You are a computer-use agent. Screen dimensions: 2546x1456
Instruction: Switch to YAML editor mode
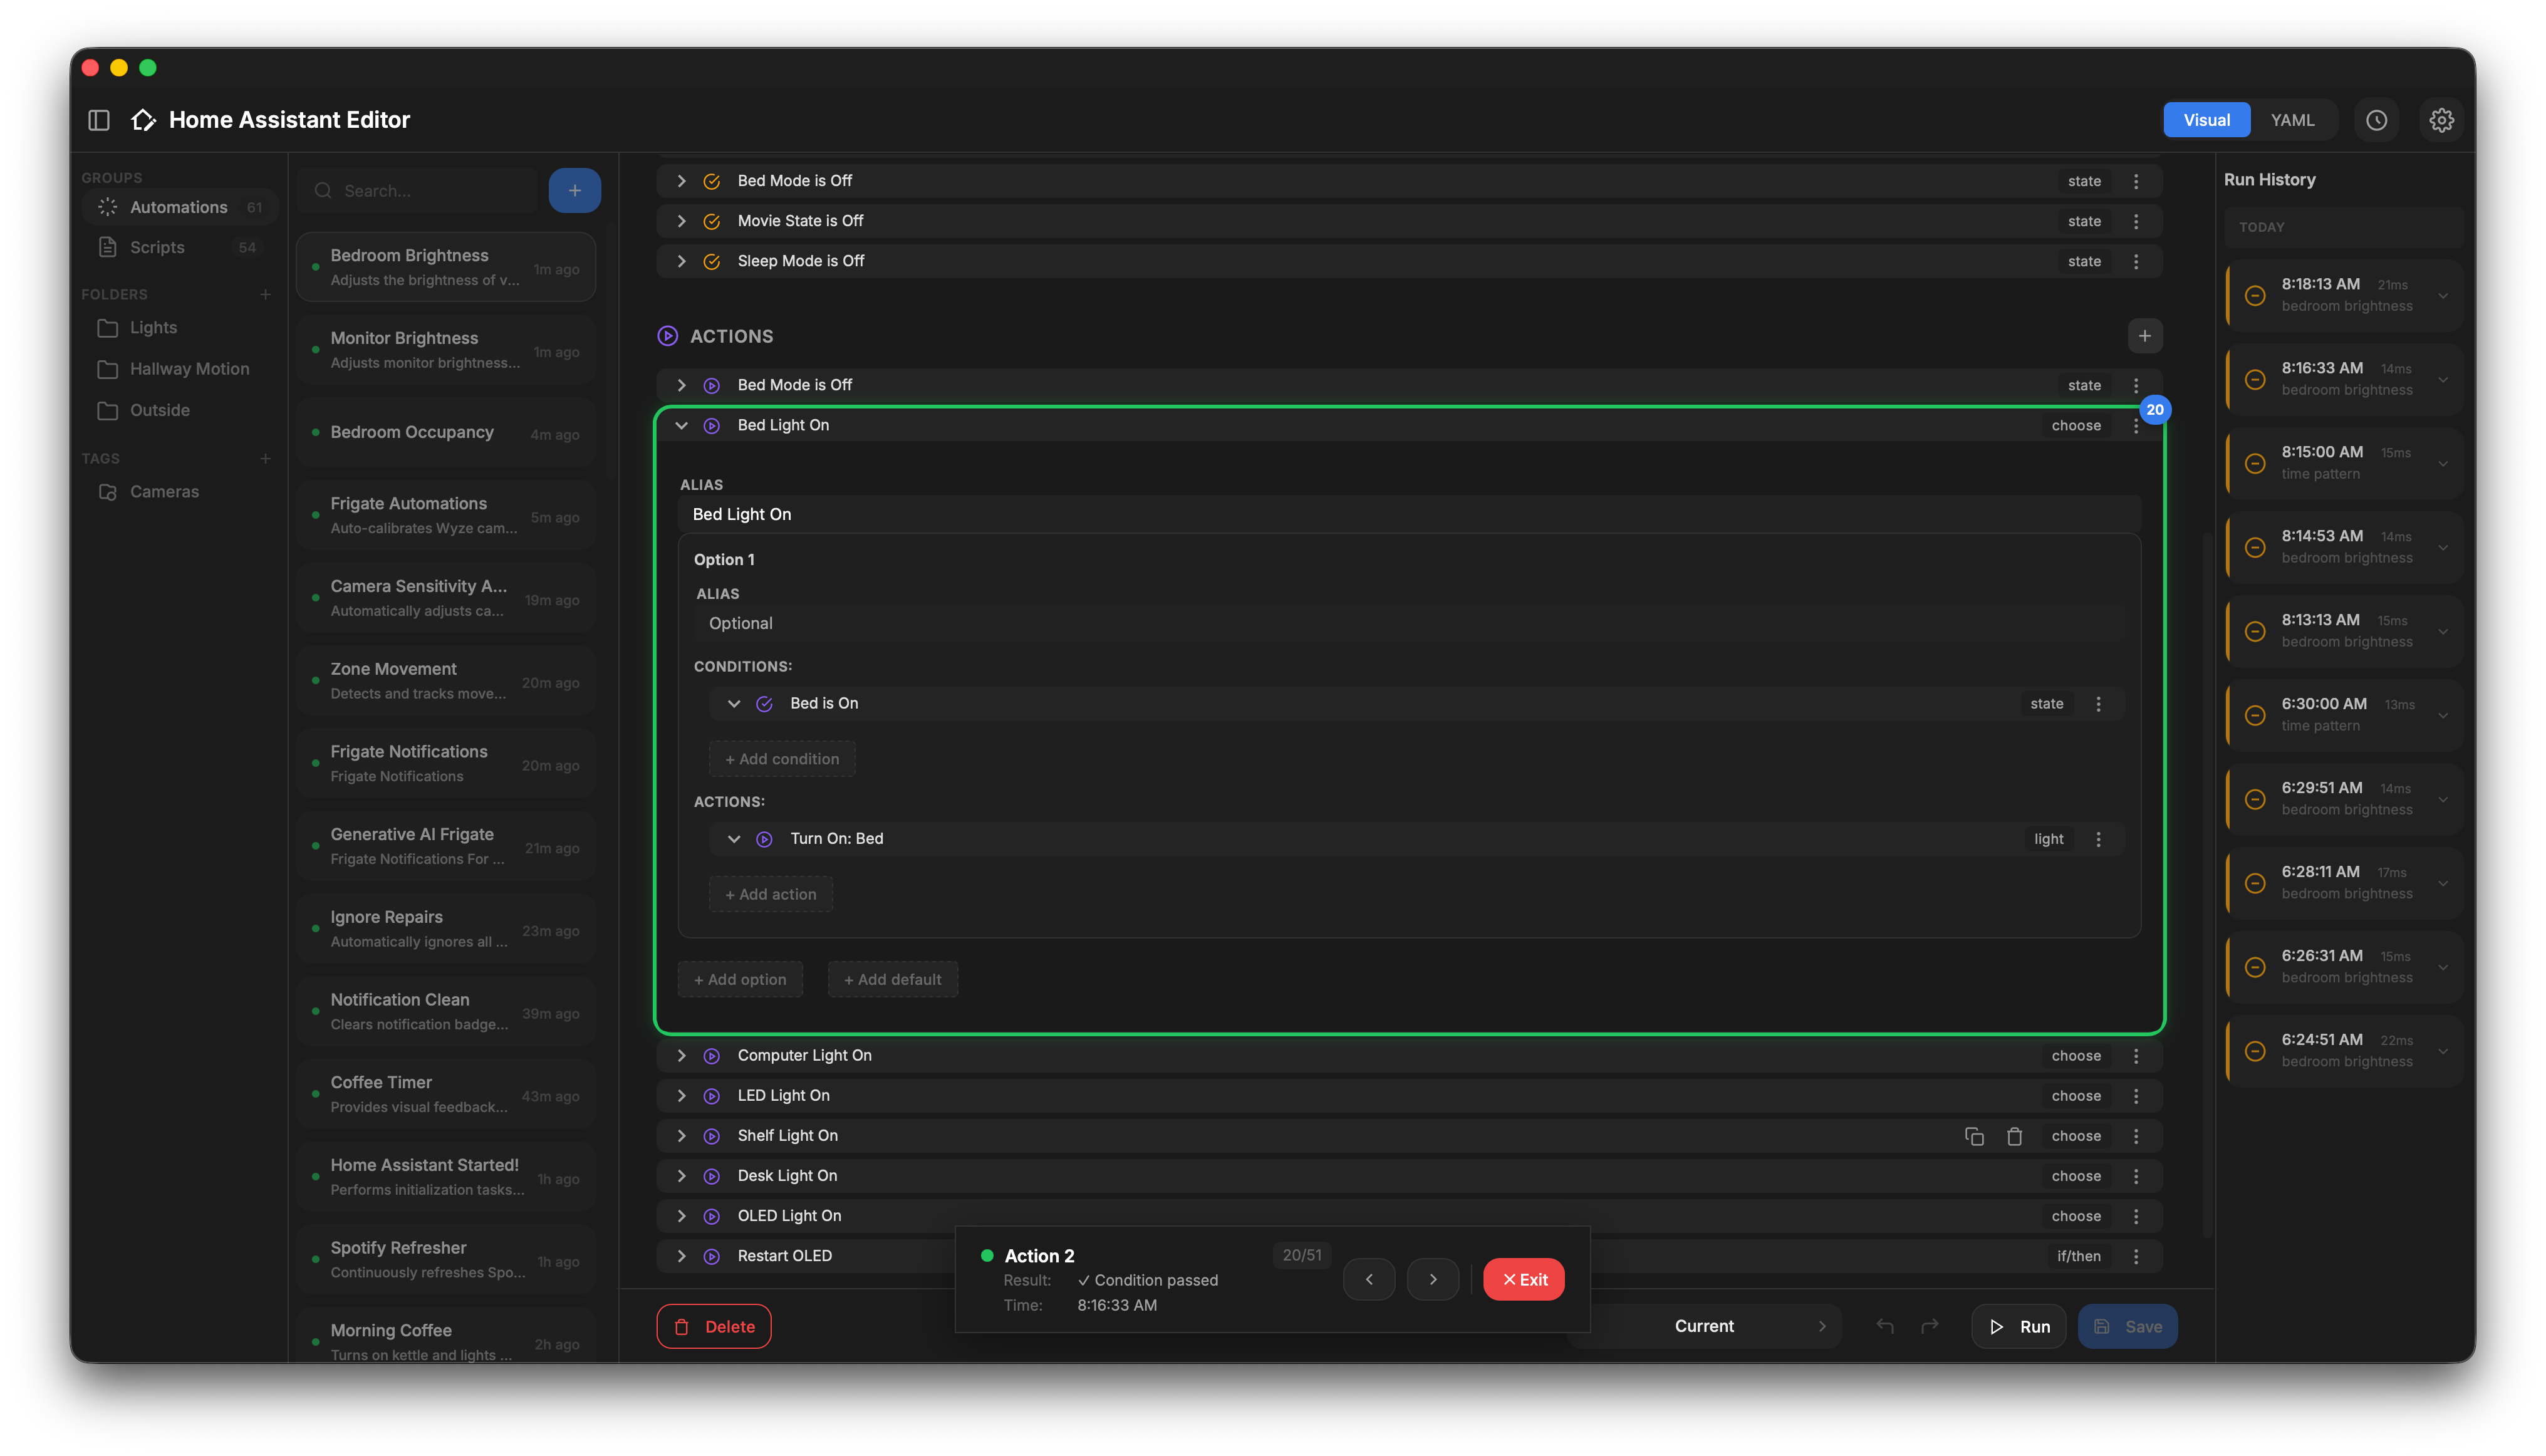pos(2292,120)
